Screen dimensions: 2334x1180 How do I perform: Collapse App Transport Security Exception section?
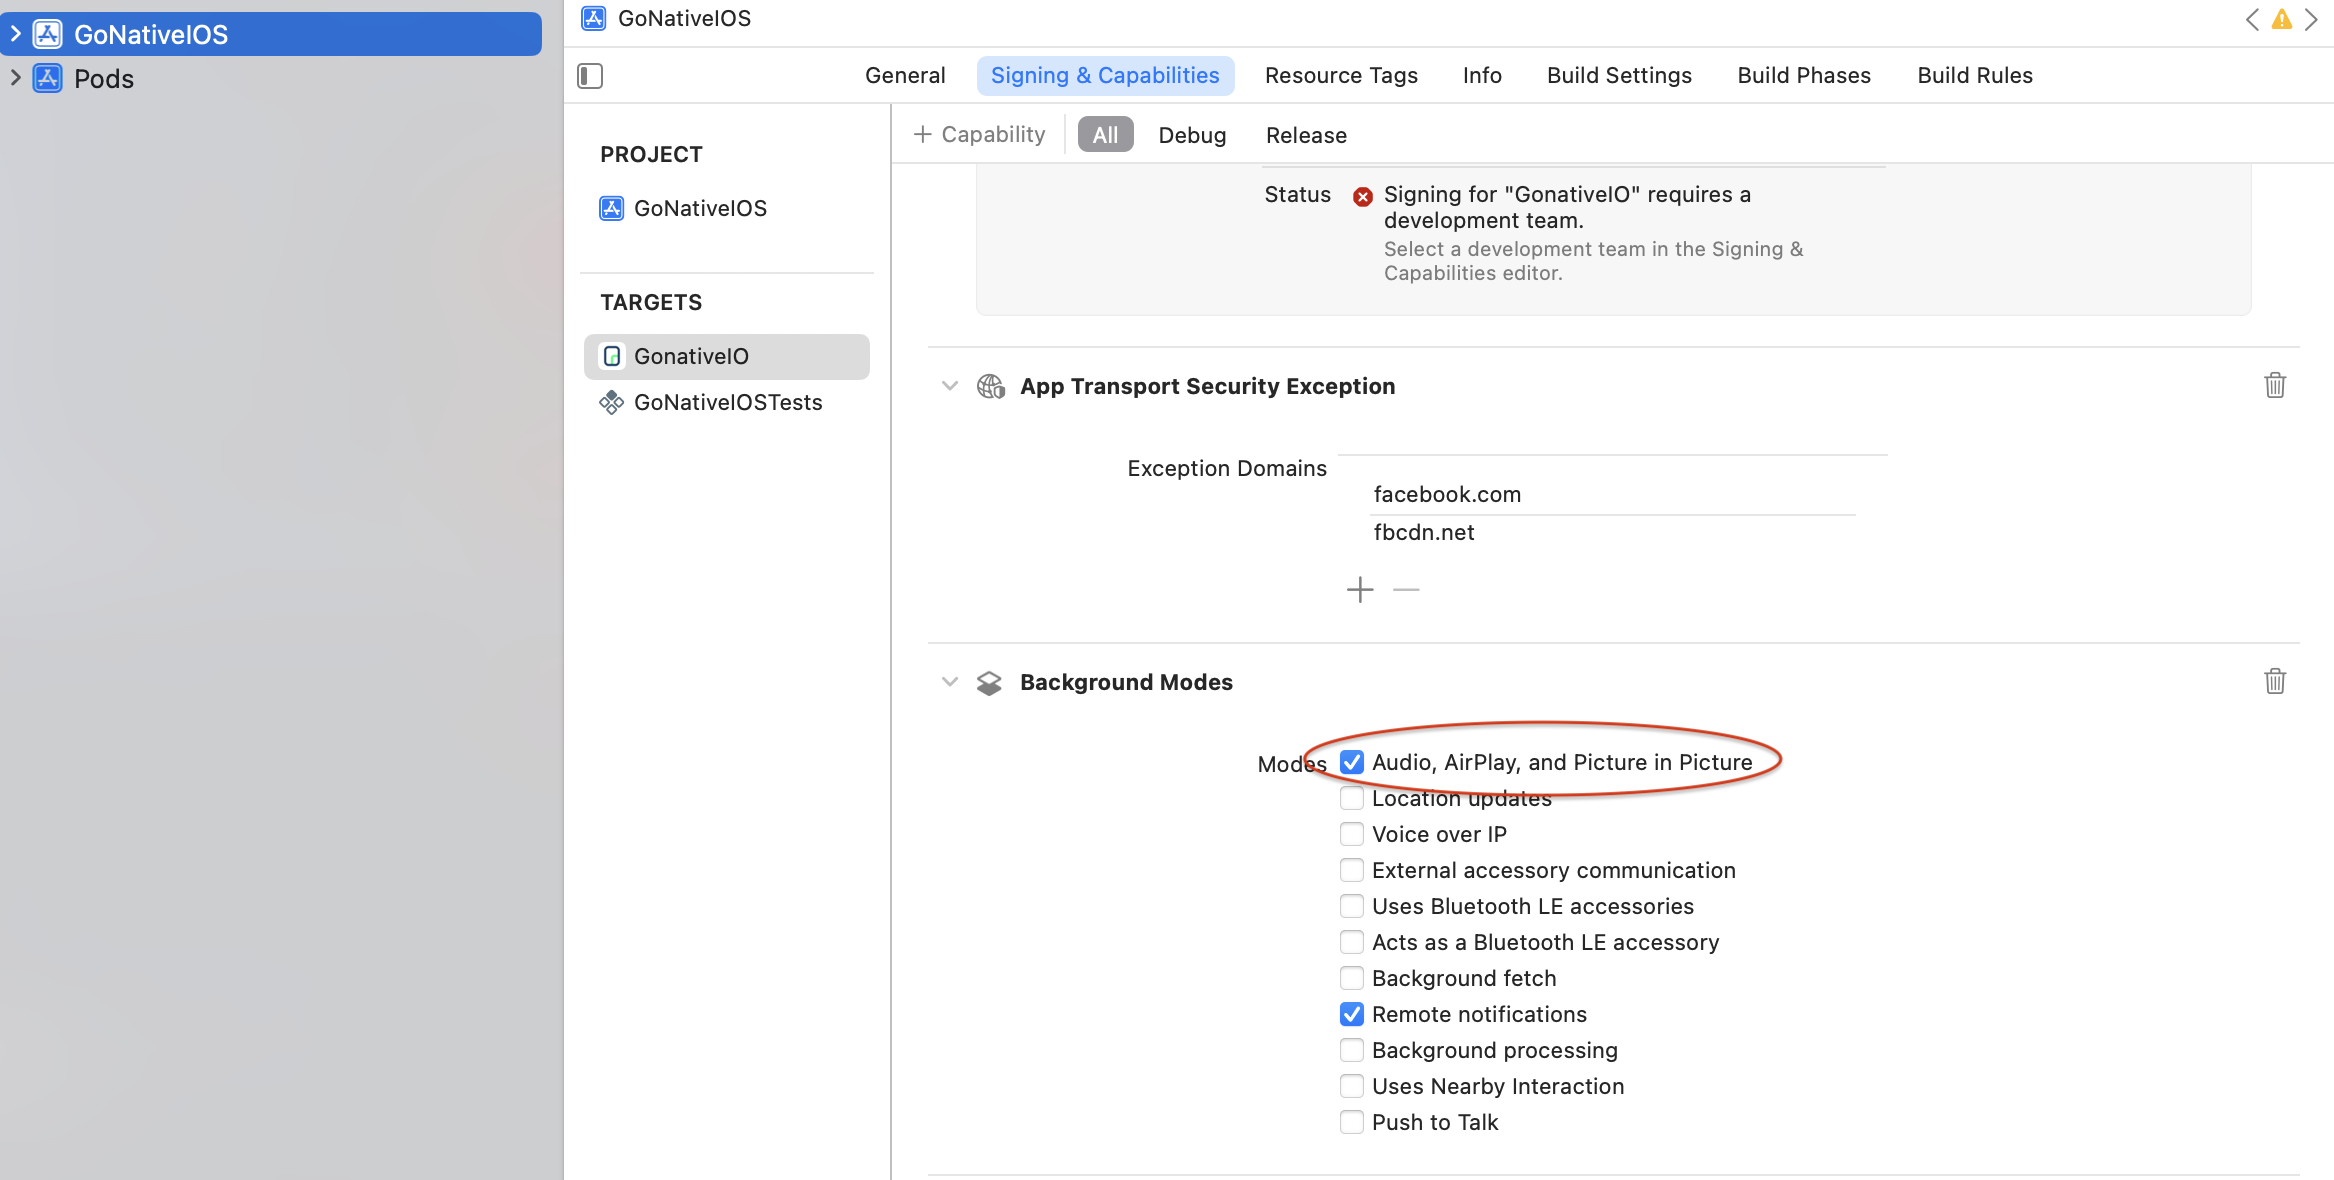(x=950, y=386)
